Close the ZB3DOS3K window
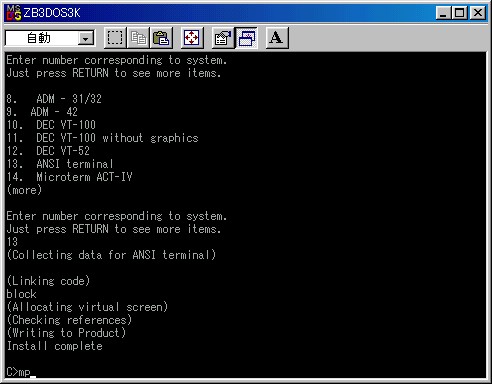The height and width of the screenshot is (384, 492). coord(478,13)
